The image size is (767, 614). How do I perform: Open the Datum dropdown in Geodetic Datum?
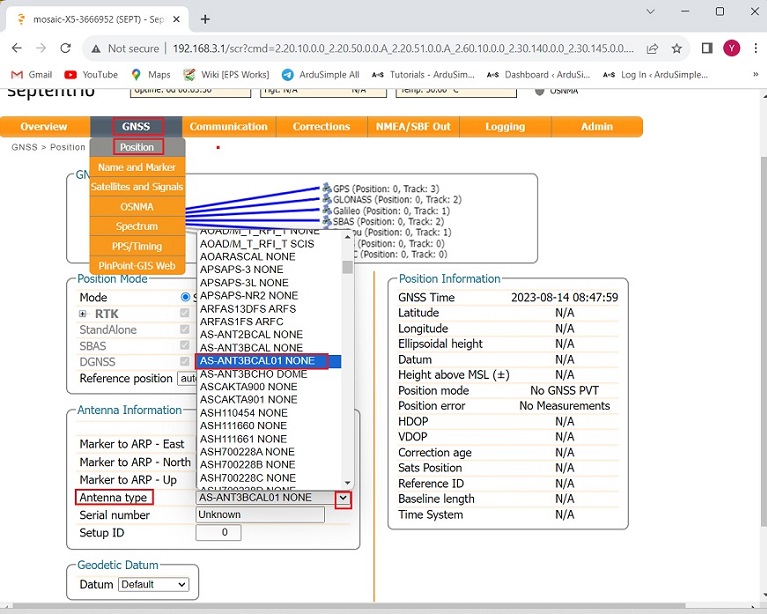(153, 584)
